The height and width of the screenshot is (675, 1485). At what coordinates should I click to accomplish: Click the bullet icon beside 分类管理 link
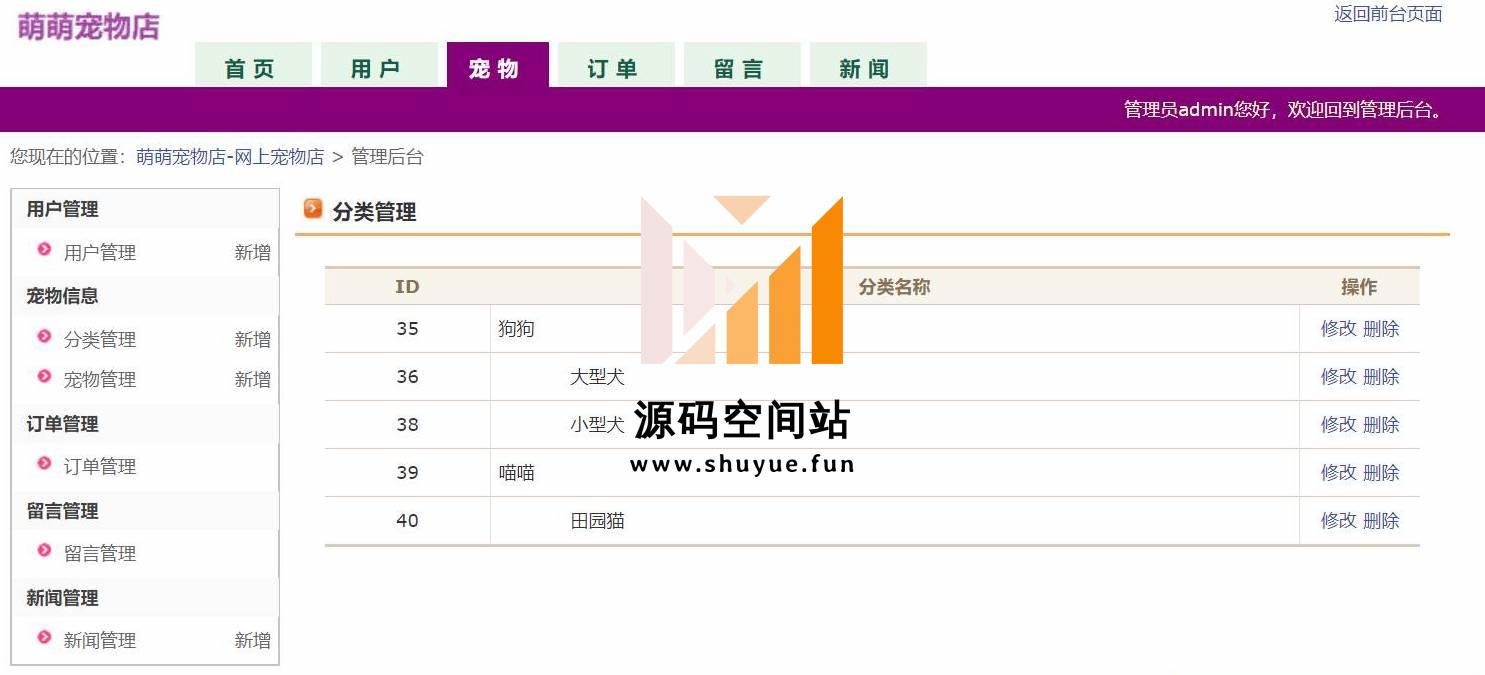(x=44, y=337)
